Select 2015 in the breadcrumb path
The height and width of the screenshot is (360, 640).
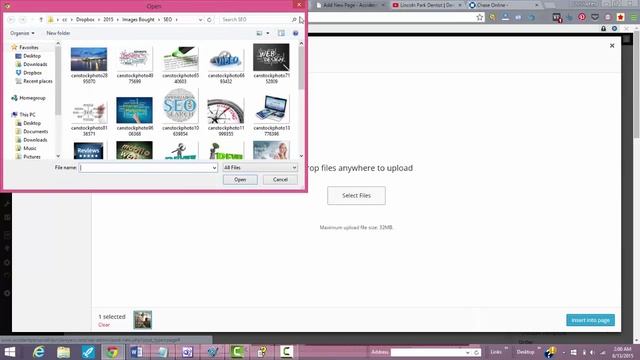click(108, 20)
